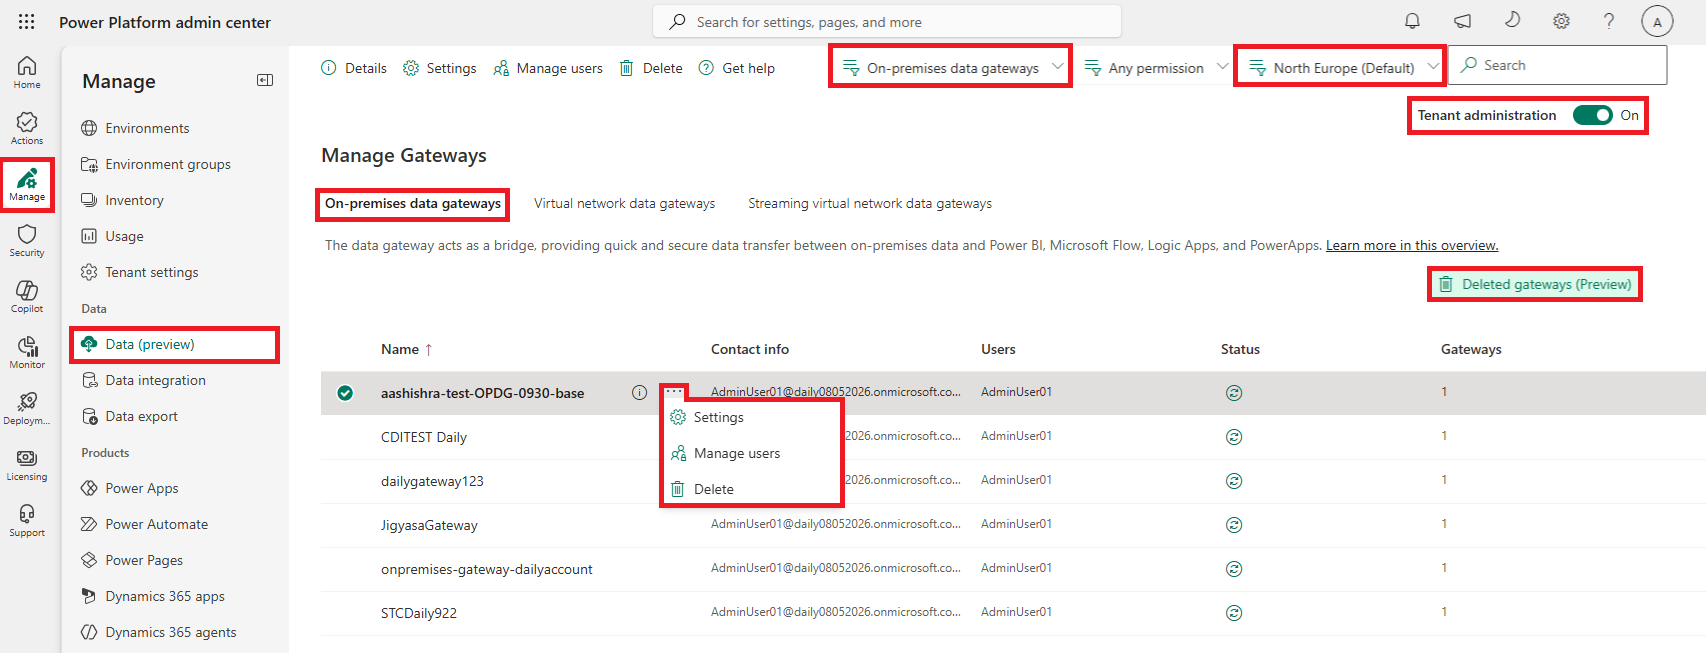
Task: Select the JigyasaGateway row
Action: click(x=1012, y=525)
